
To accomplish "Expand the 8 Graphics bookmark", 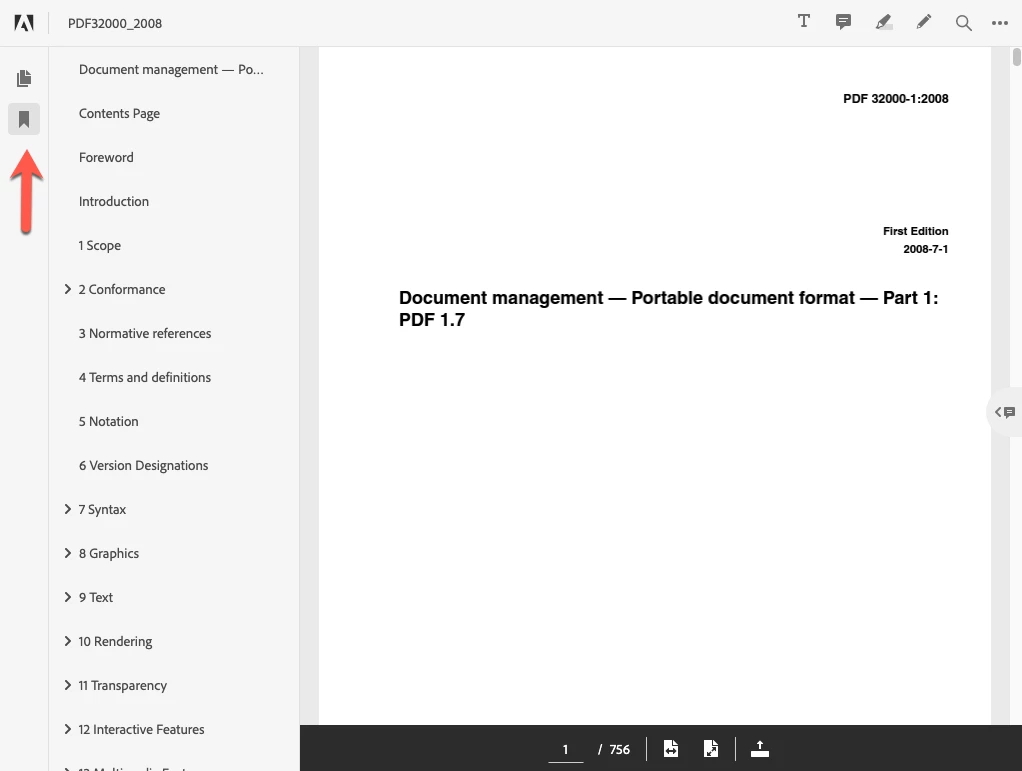I will [x=68, y=553].
